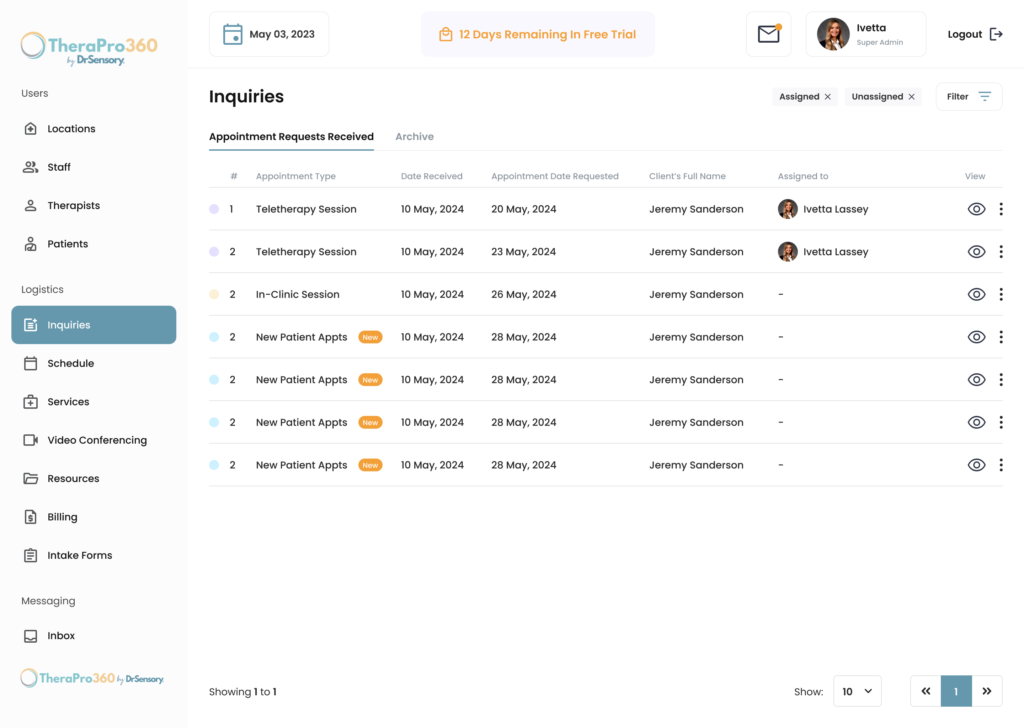
Task: Remove the Assigned filter chip
Action: (827, 97)
